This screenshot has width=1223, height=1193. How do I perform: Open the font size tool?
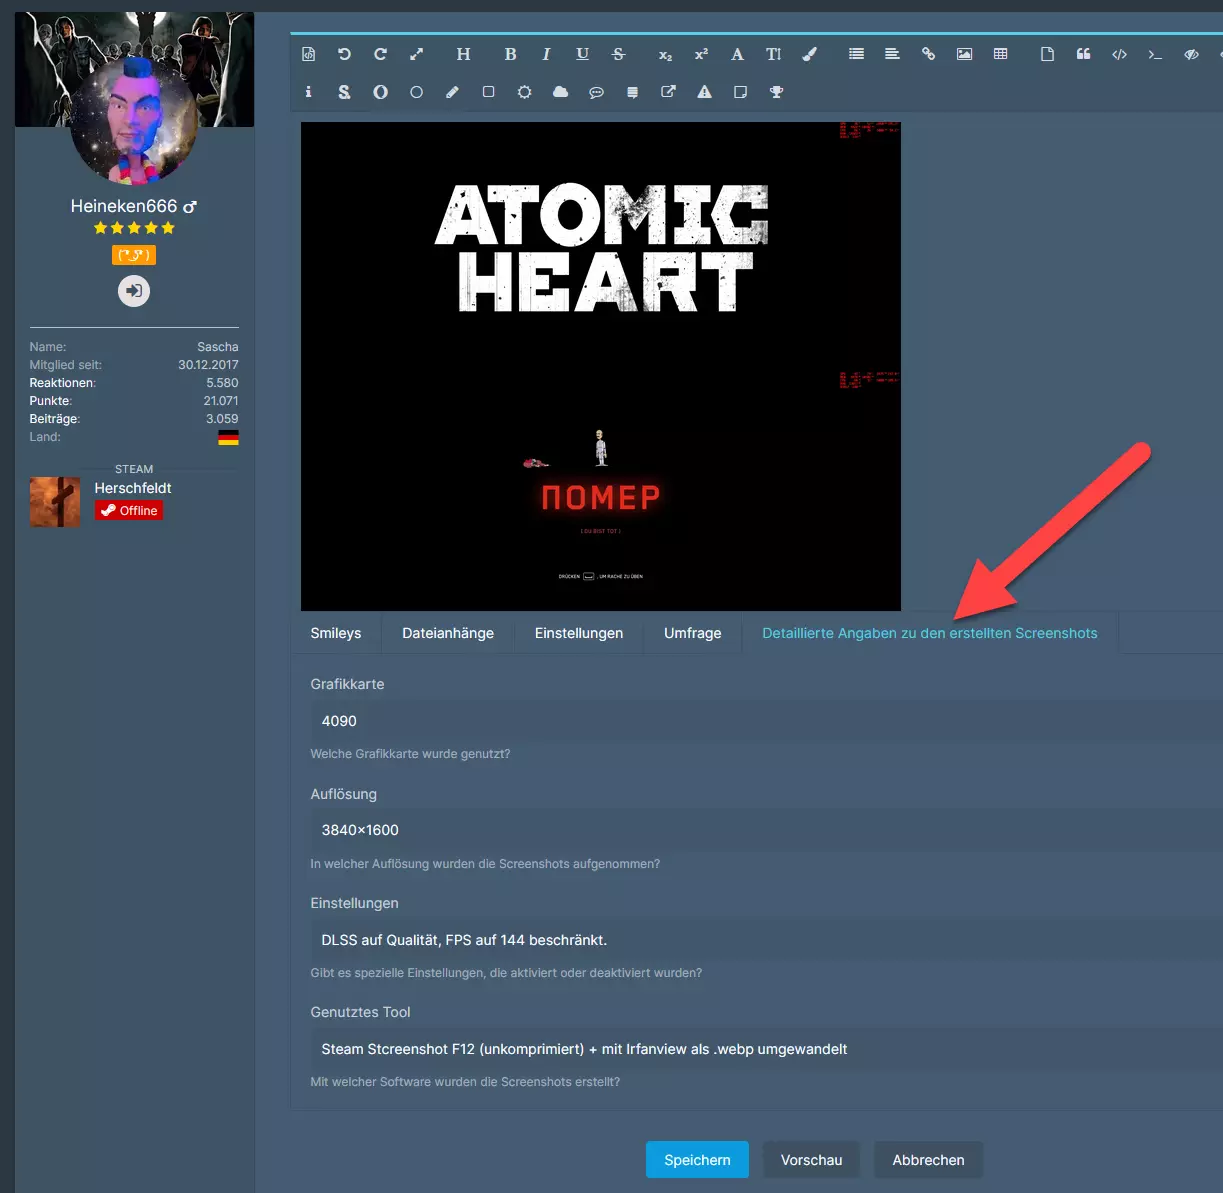pyautogui.click(x=773, y=54)
